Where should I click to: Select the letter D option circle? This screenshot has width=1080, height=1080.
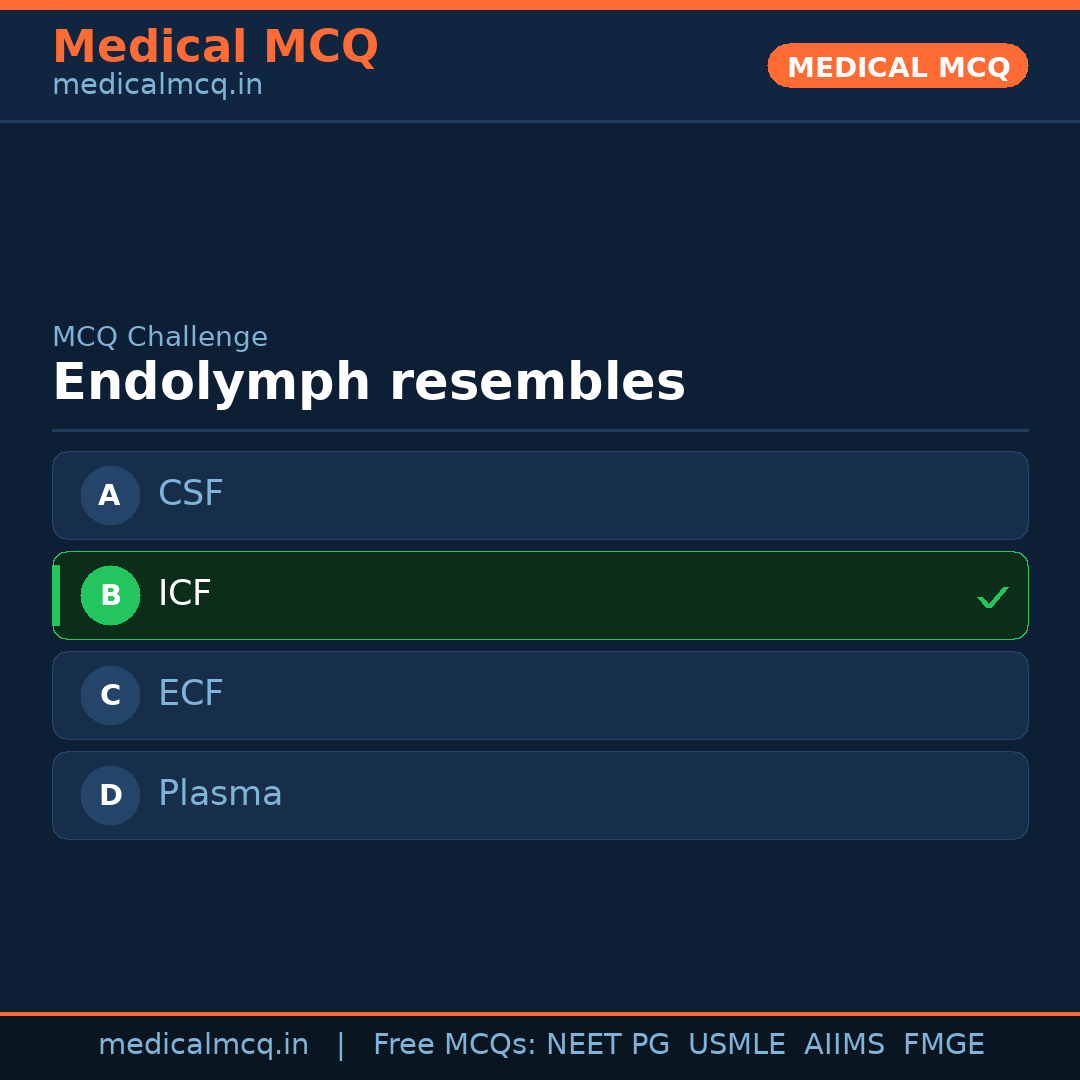click(x=110, y=795)
